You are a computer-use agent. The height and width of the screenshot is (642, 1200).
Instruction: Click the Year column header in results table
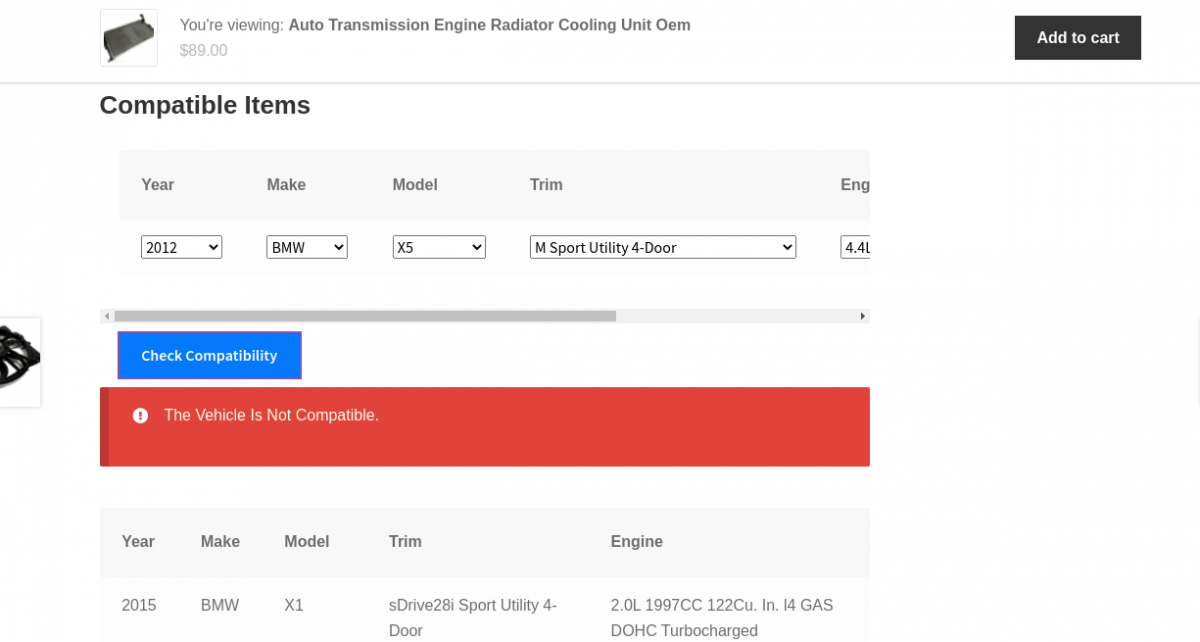[138, 541]
